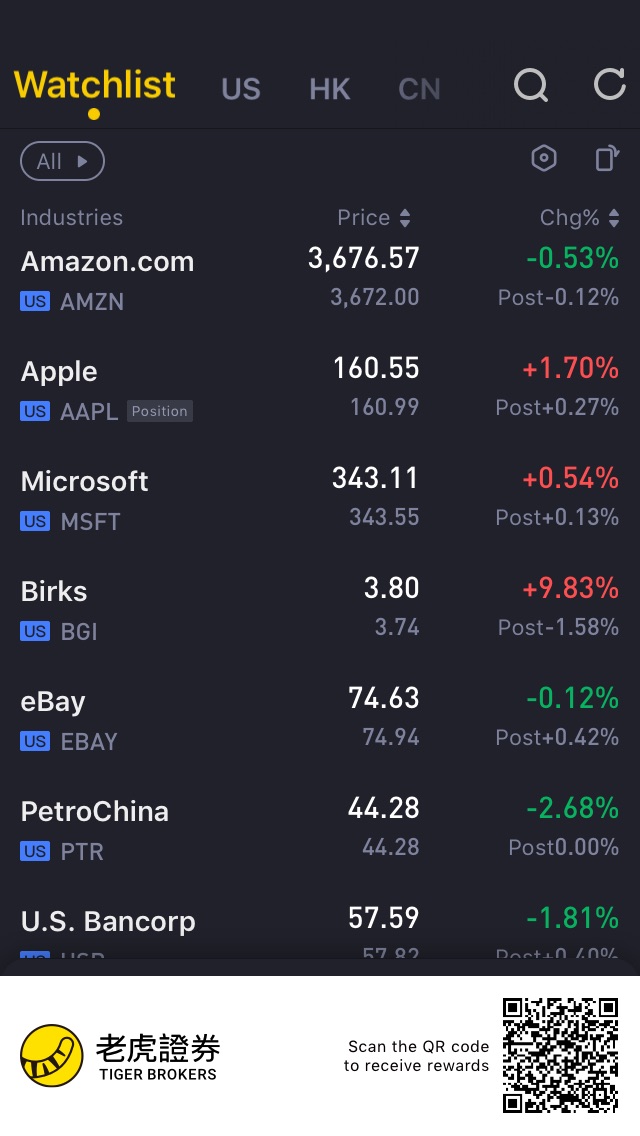Open the hexagon settings icon
This screenshot has height=1136, width=640.
pyautogui.click(x=544, y=158)
